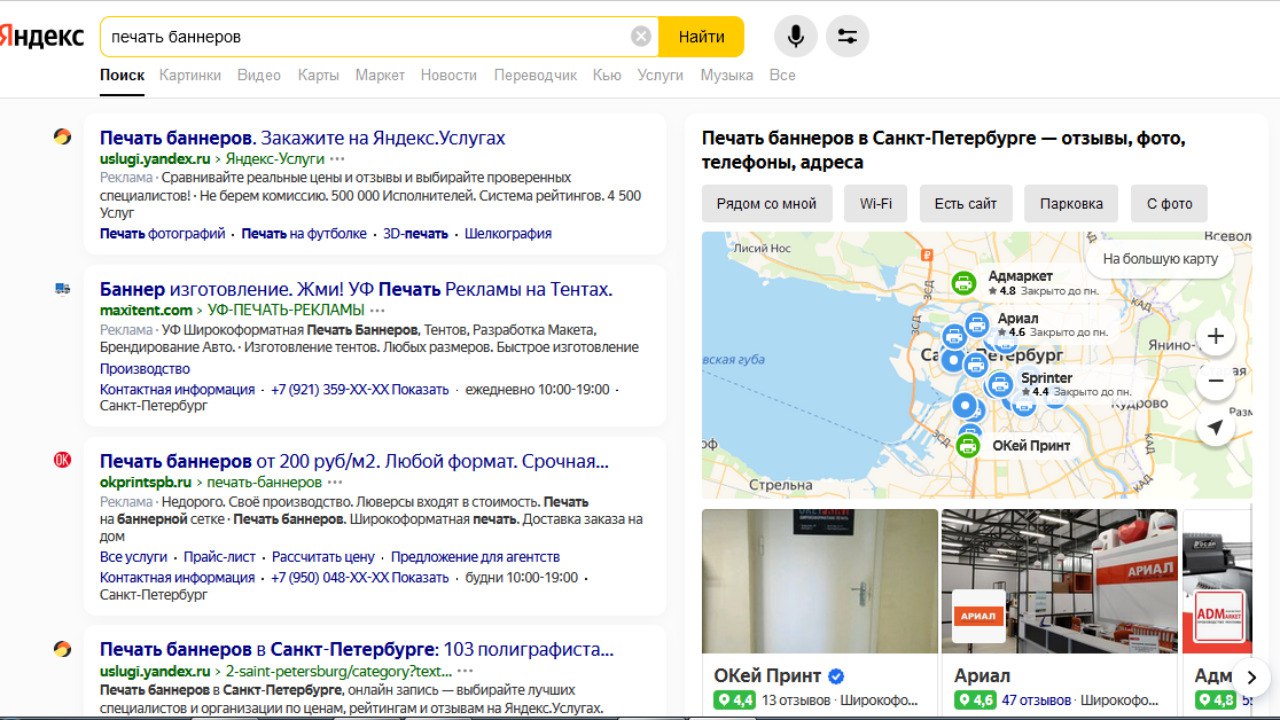Click Ариал organization name
1280x720 pixels.
(982, 676)
